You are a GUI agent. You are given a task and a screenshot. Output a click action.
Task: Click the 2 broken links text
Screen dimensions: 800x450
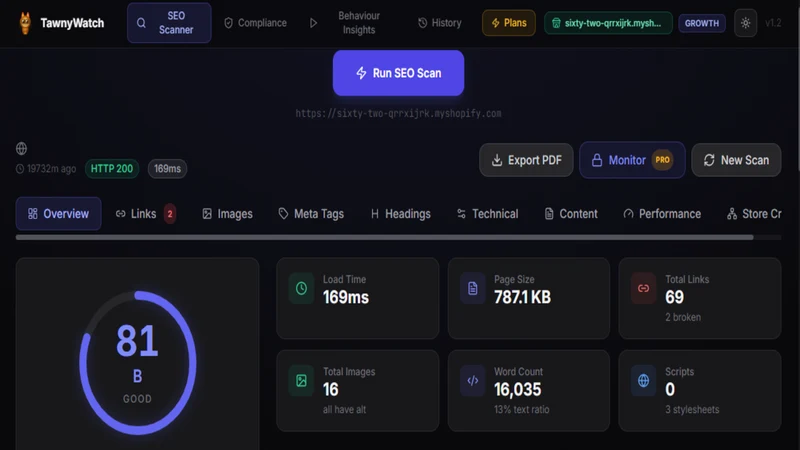coord(683,317)
